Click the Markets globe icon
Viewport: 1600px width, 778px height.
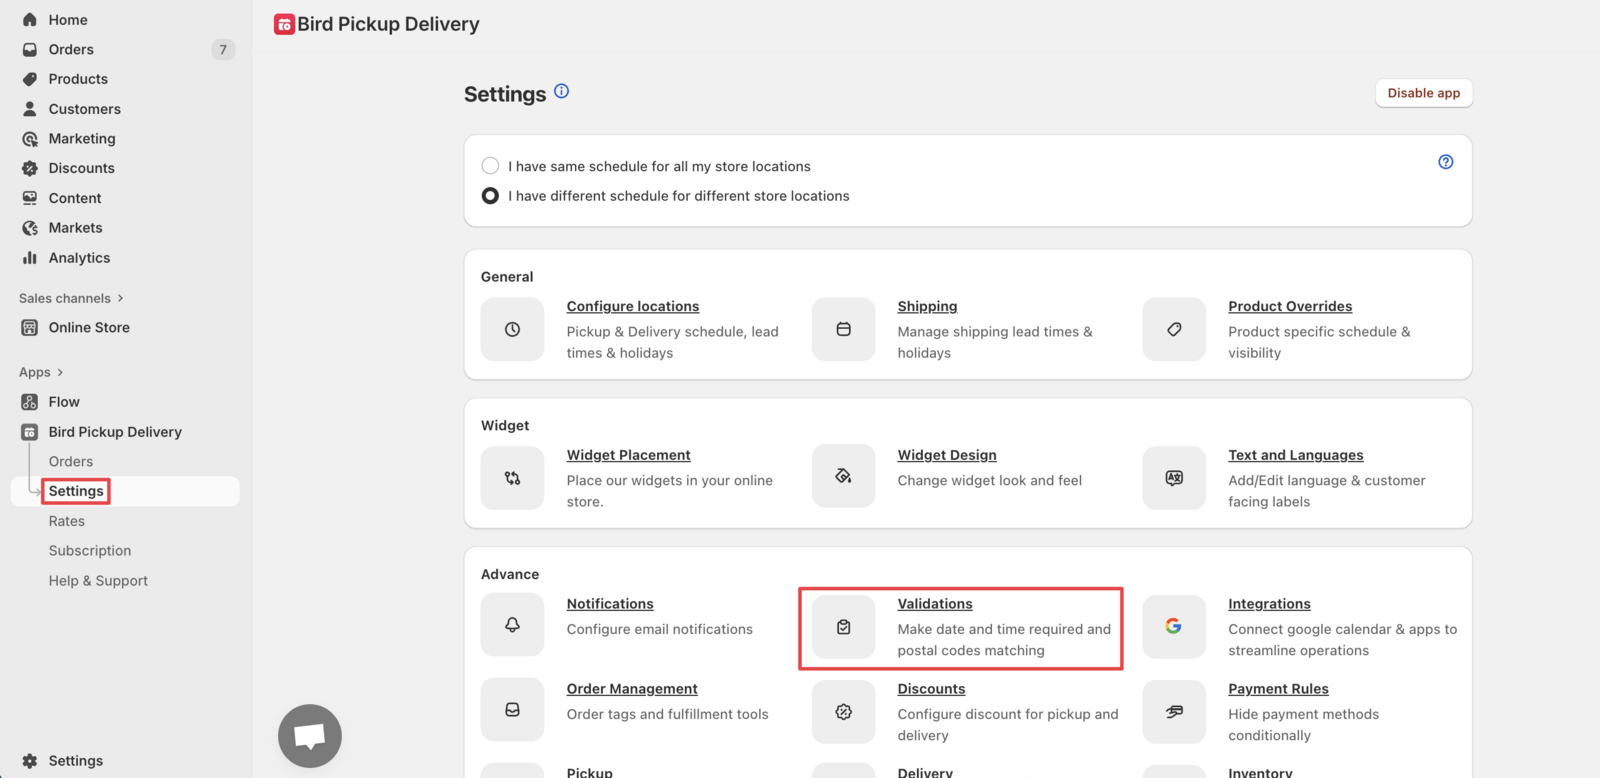point(30,228)
